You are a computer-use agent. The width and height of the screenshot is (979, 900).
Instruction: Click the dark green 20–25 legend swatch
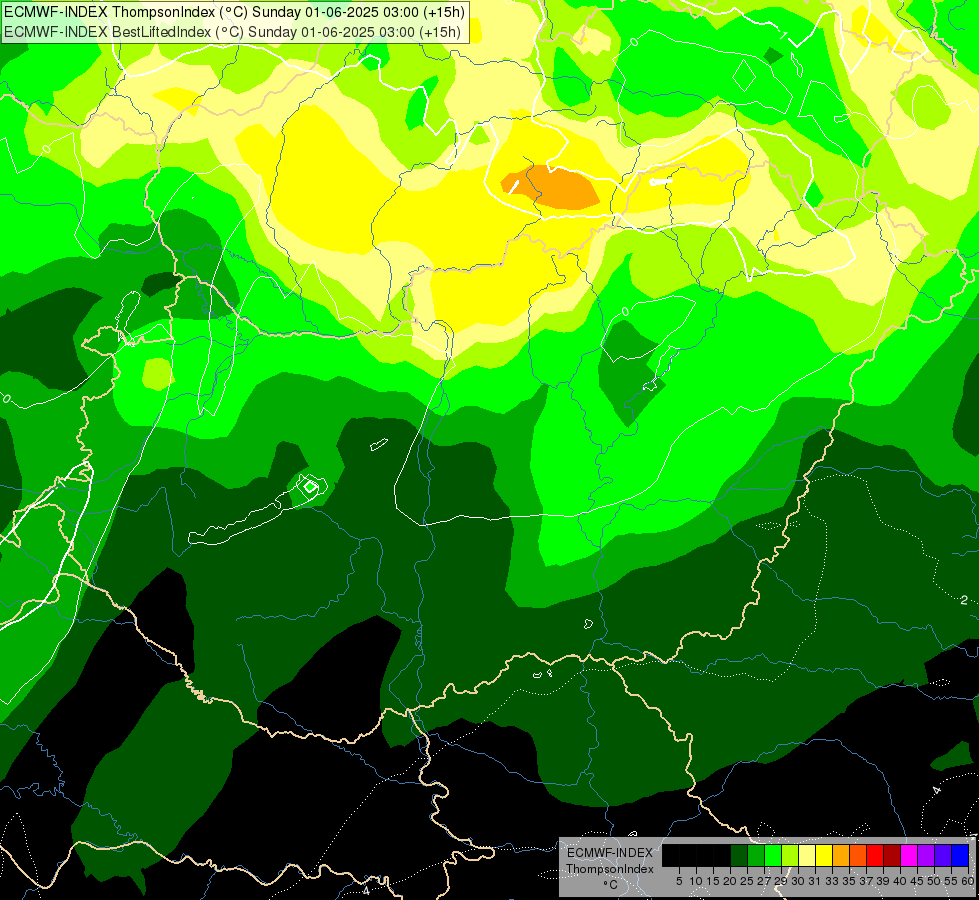click(x=739, y=855)
